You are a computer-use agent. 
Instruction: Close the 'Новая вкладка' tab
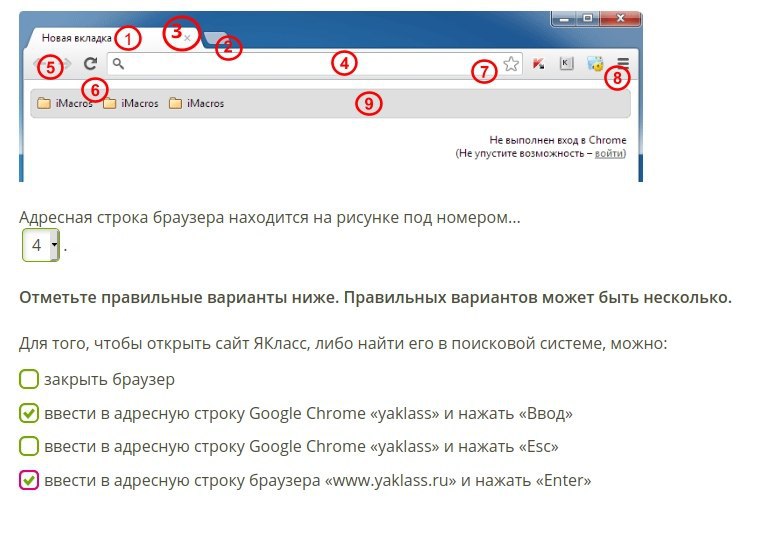click(187, 38)
